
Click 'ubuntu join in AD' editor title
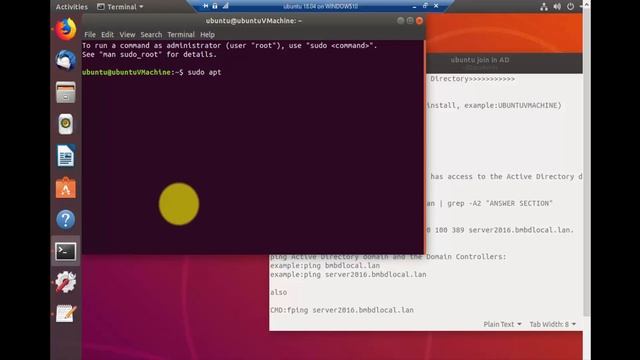[480, 60]
